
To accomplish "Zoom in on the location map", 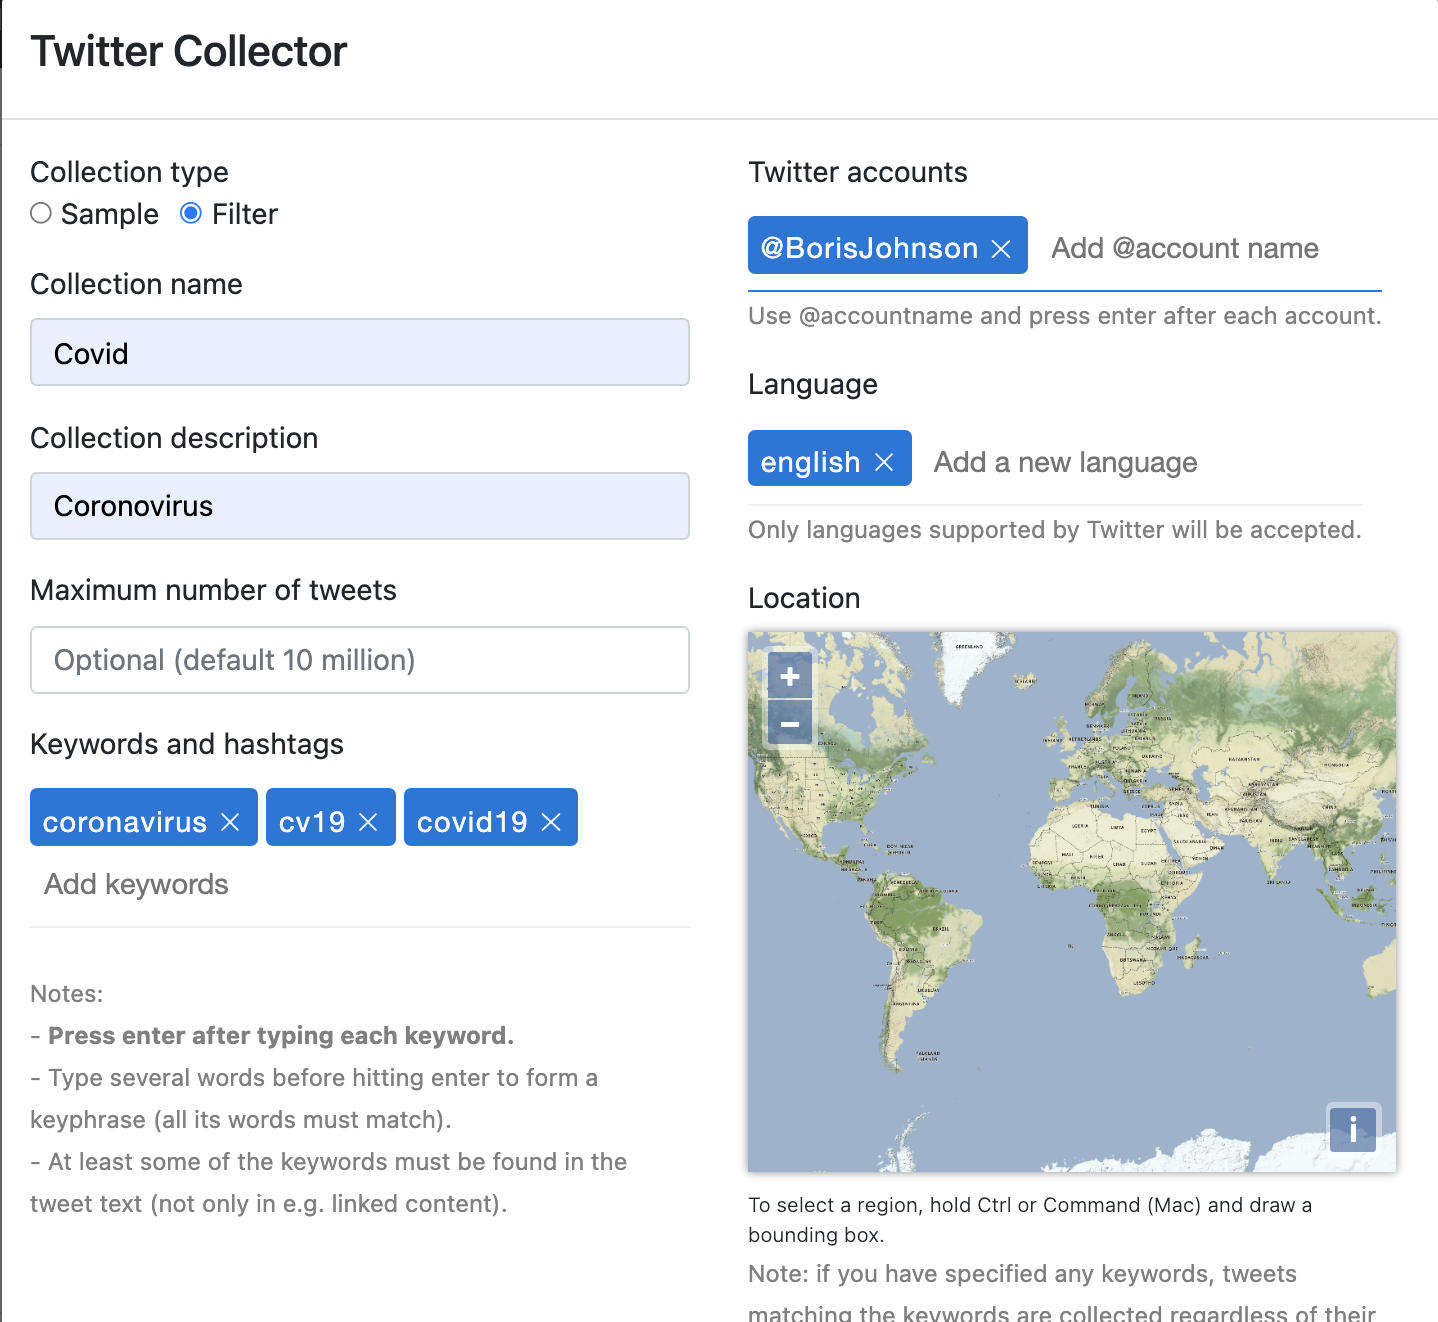I will [790, 677].
